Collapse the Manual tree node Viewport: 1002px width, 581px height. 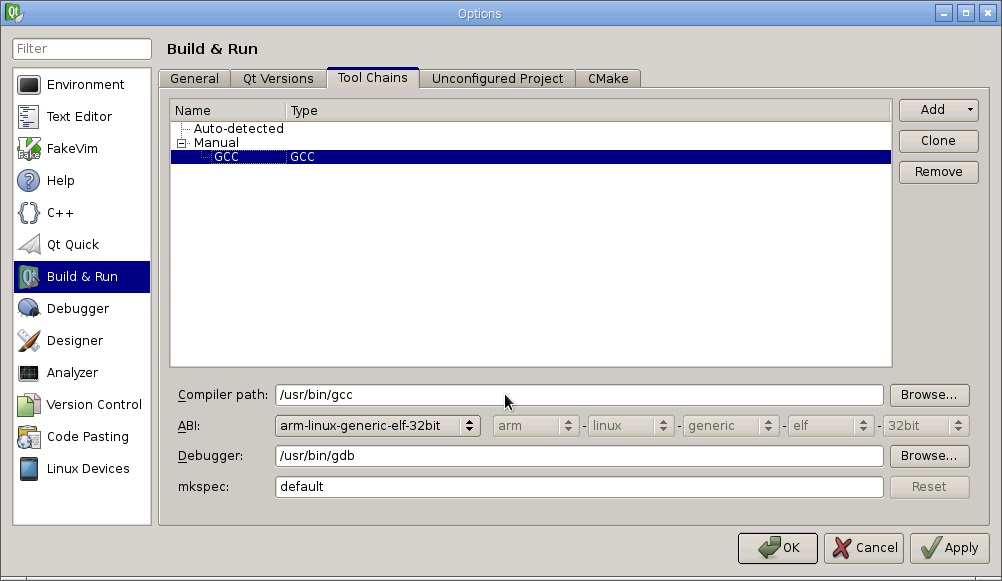182,143
